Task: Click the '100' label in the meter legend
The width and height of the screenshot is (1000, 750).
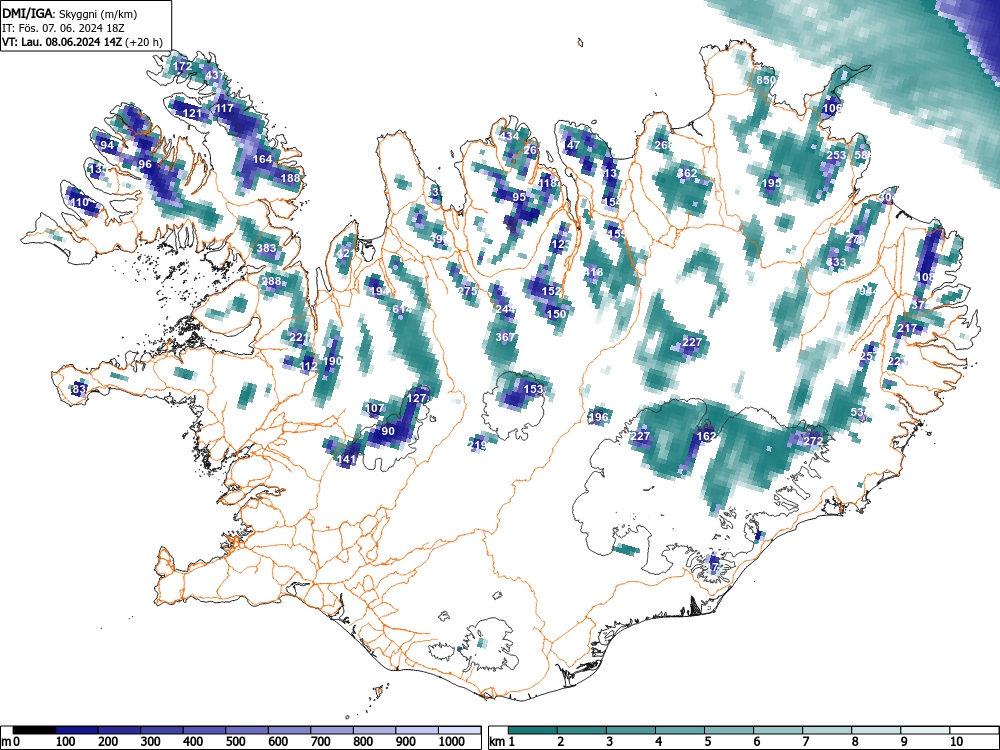Action: coord(66,741)
